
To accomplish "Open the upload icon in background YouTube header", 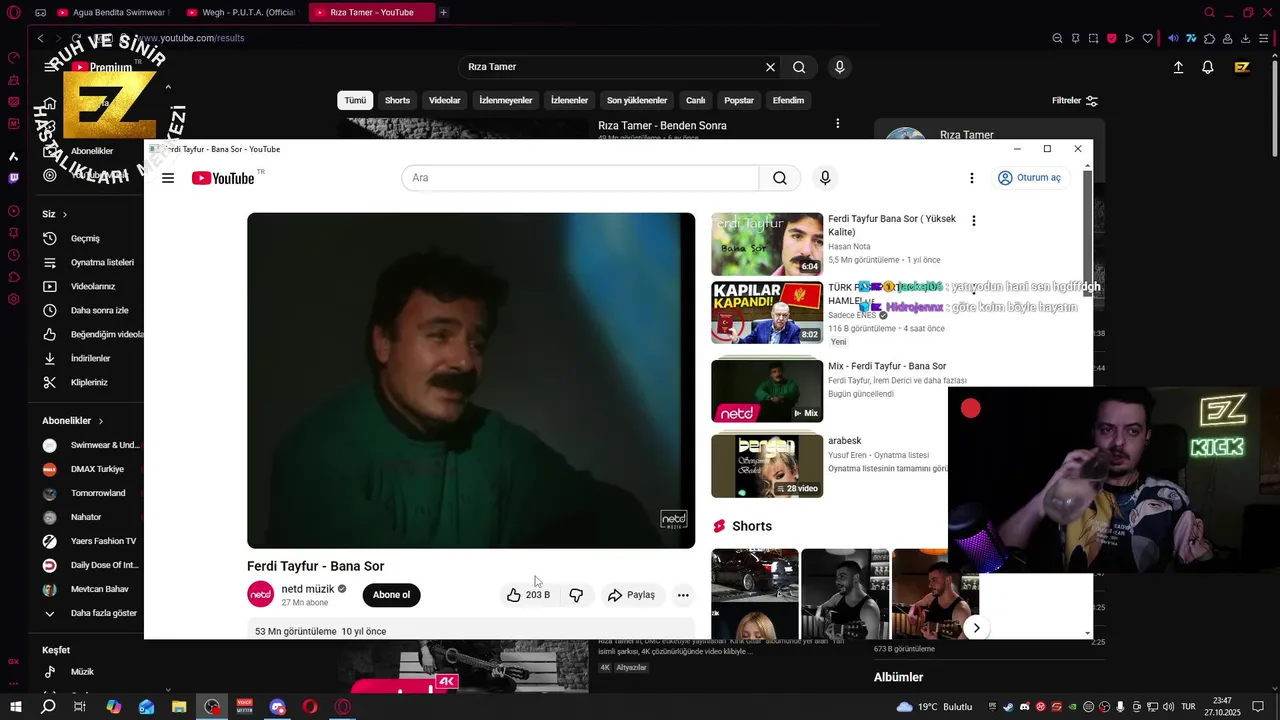I will click(x=1178, y=67).
